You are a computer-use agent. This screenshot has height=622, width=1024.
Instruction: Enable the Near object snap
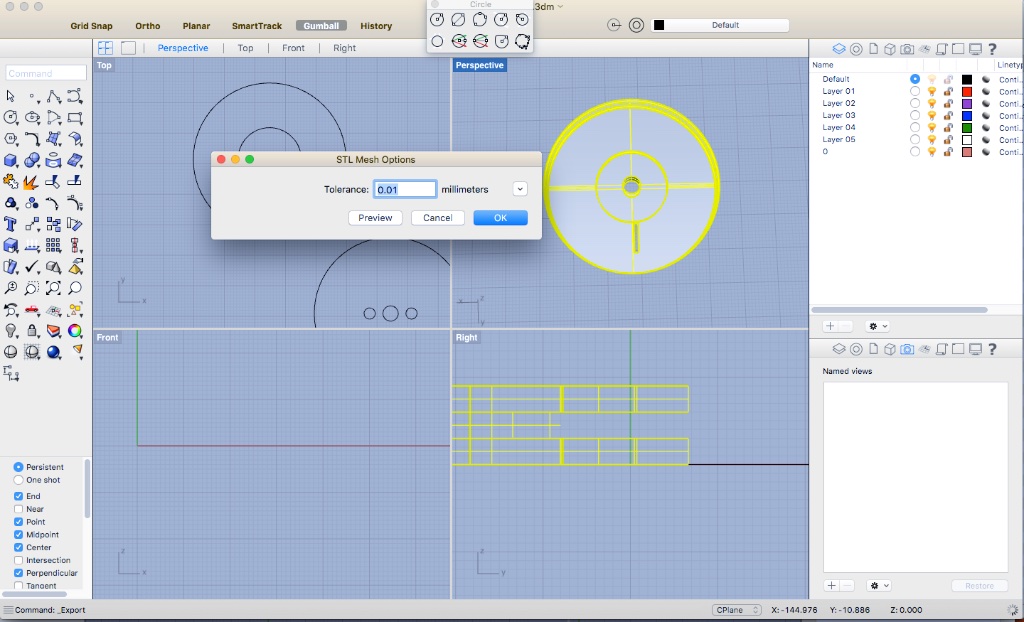coord(18,509)
